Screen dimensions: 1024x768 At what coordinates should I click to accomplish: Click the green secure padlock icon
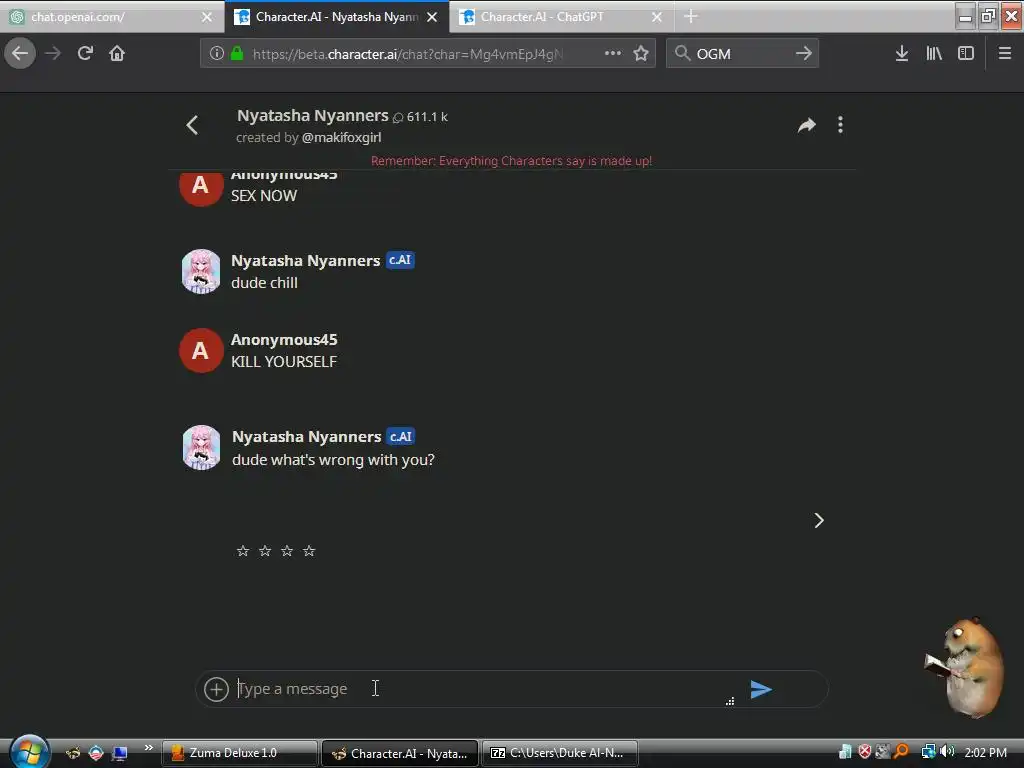(x=237, y=54)
